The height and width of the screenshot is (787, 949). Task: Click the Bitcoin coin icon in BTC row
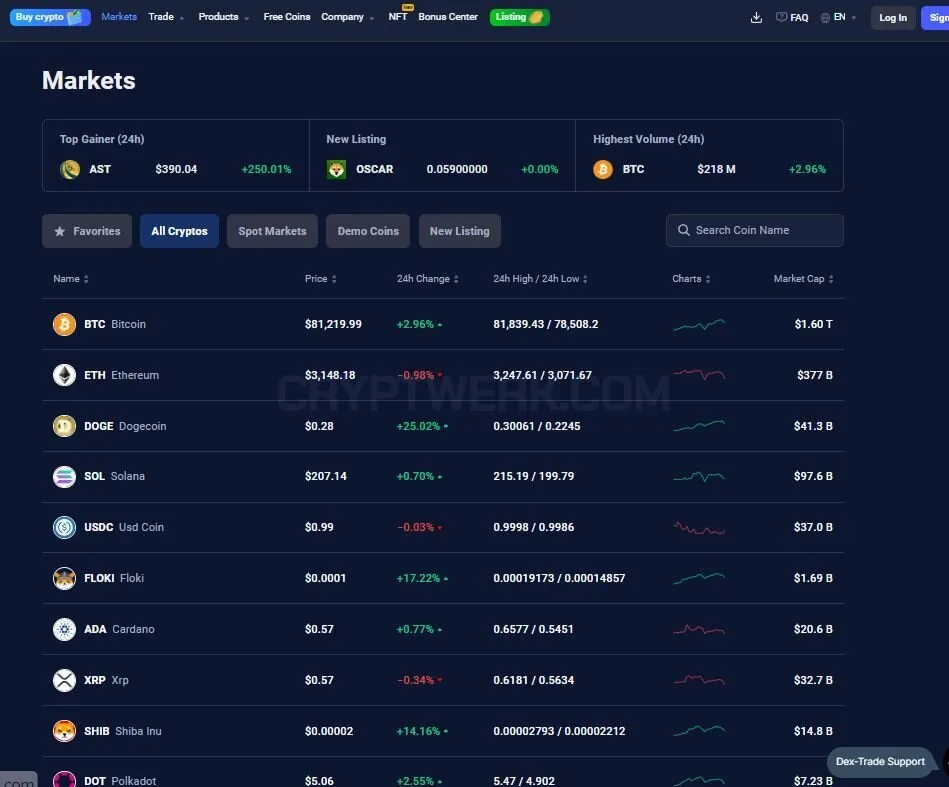pyautogui.click(x=64, y=324)
